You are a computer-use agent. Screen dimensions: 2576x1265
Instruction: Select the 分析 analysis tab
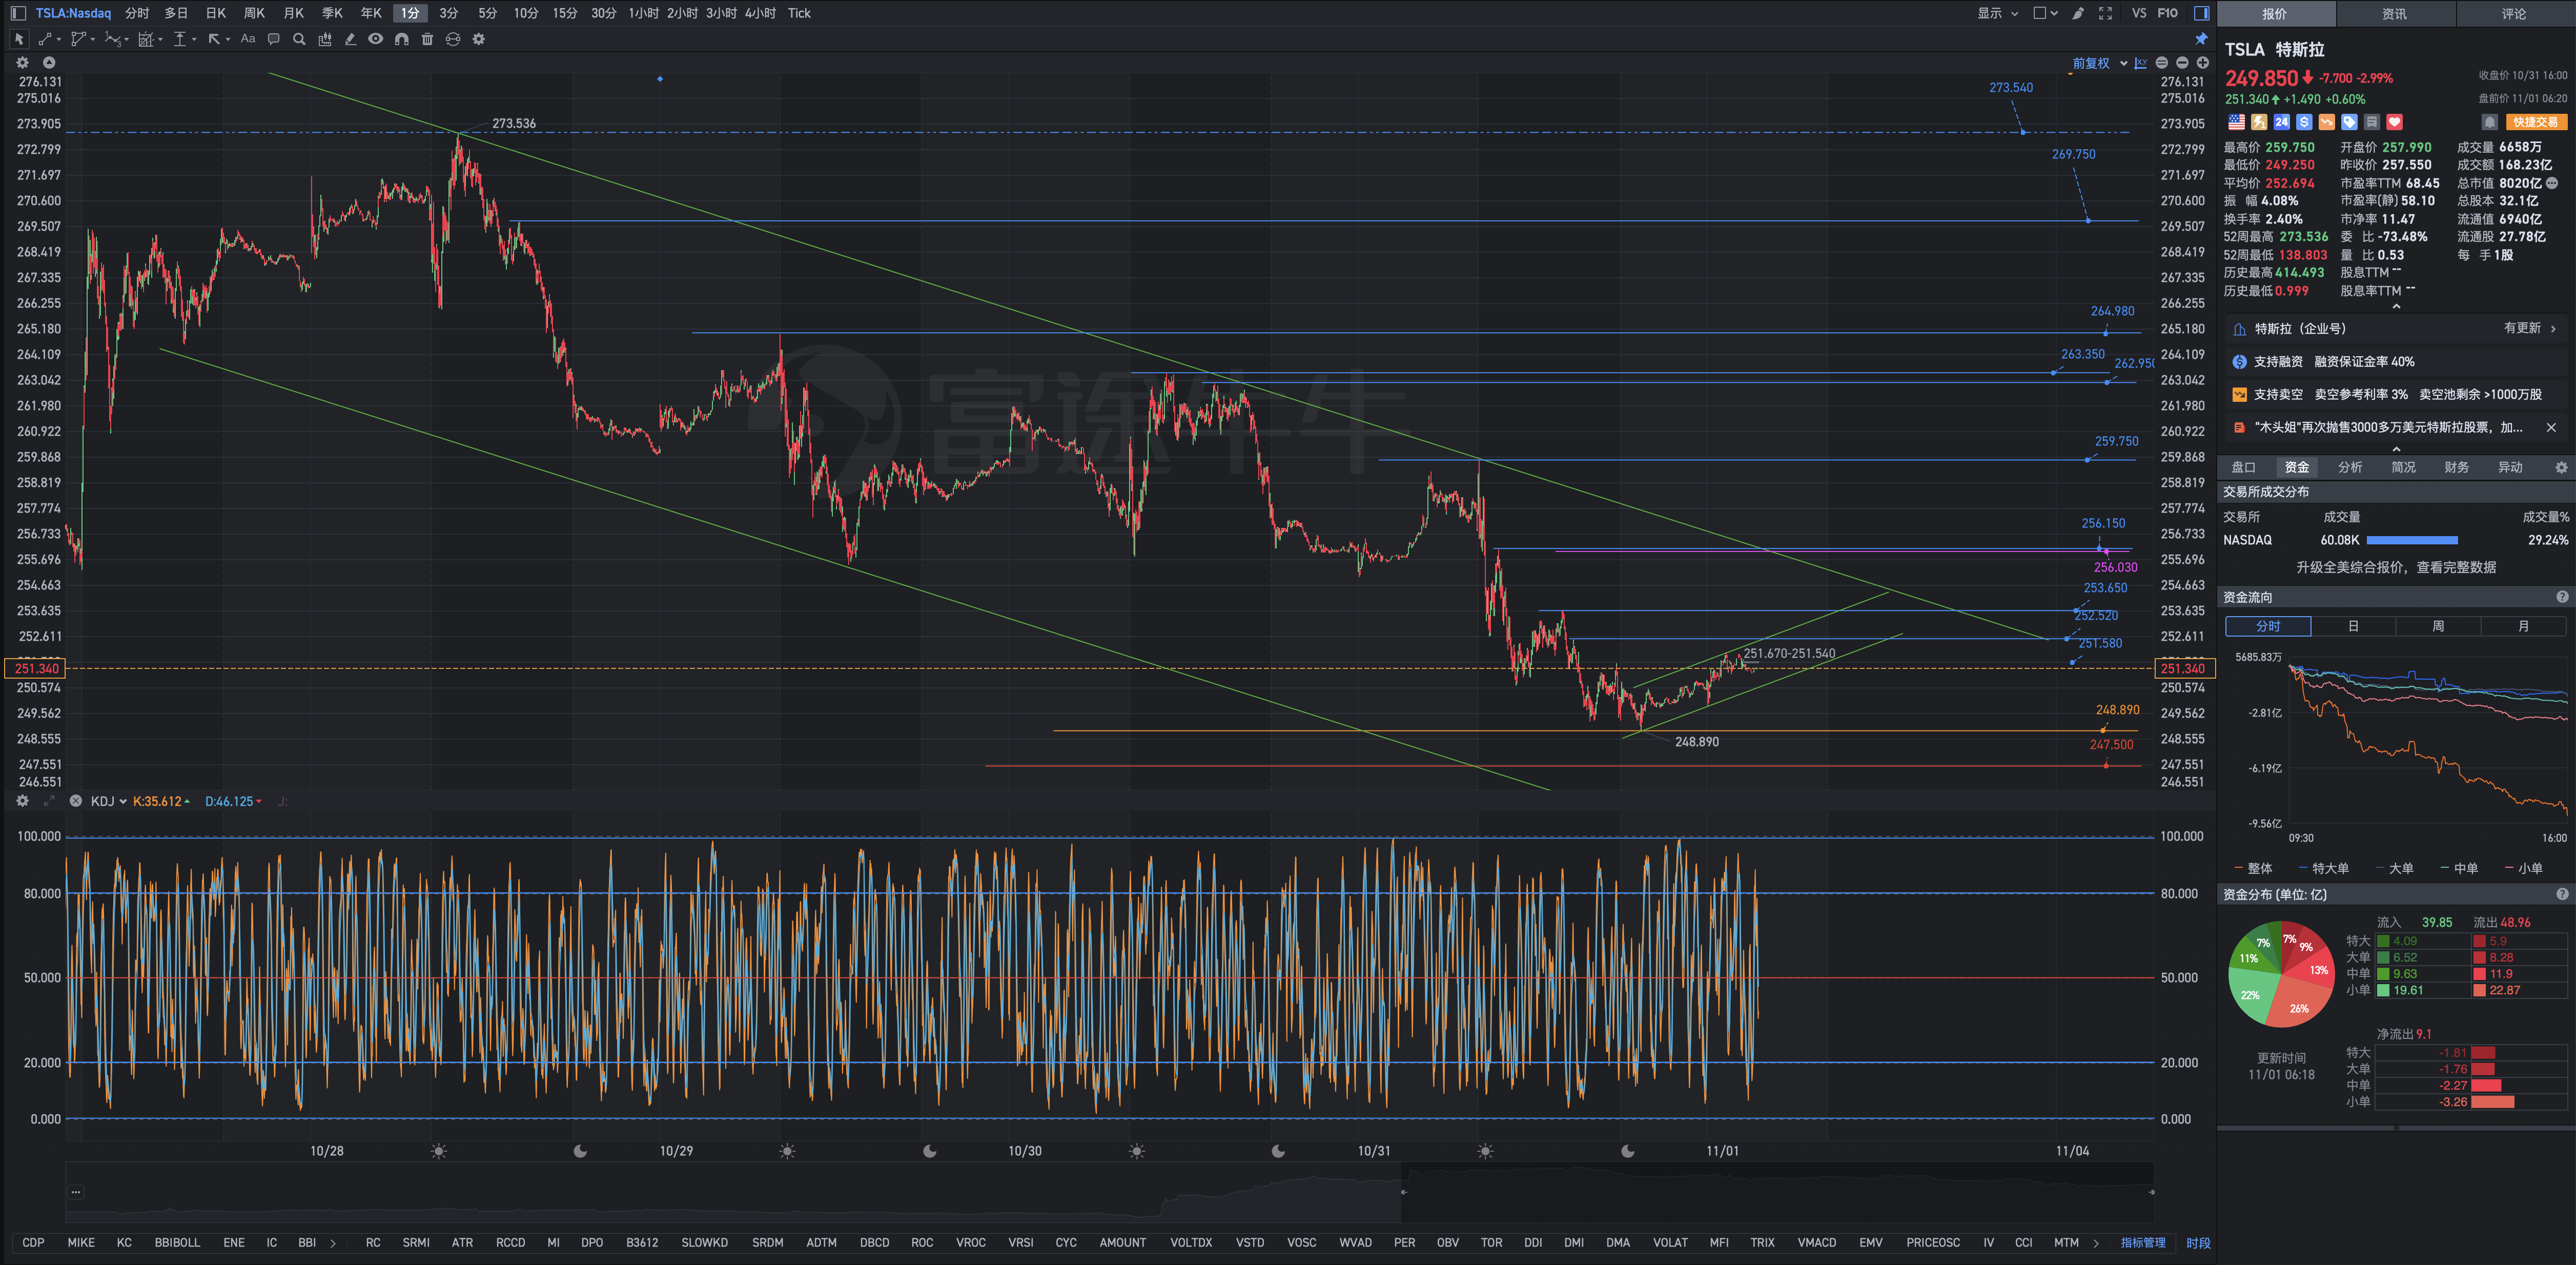coord(2350,467)
